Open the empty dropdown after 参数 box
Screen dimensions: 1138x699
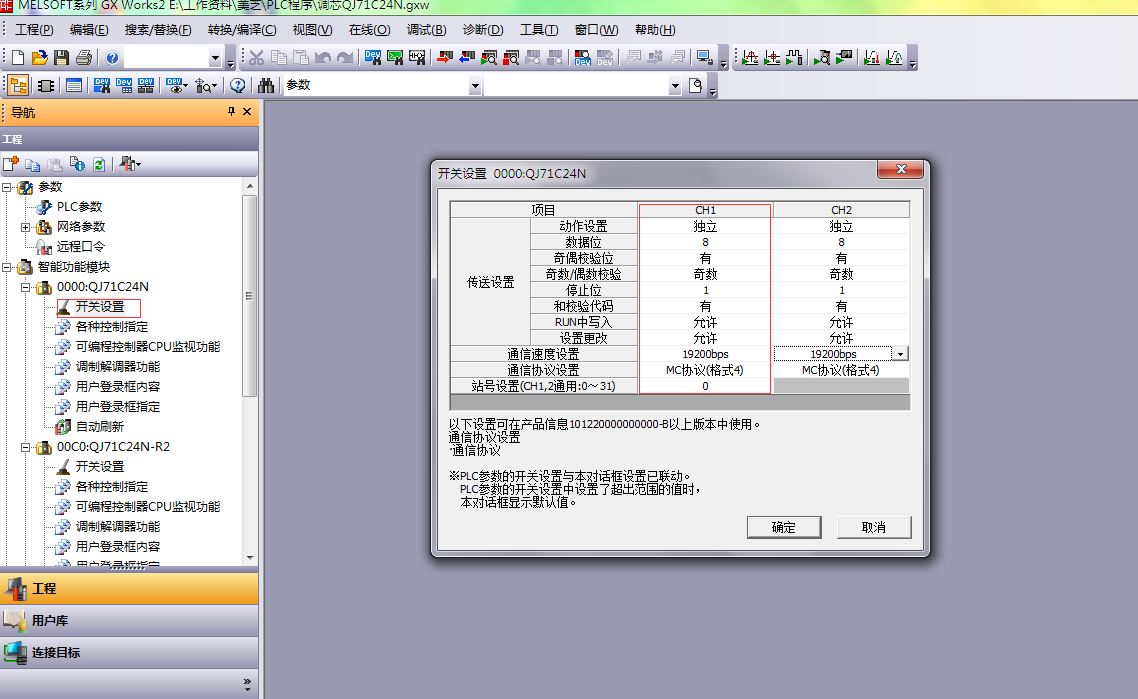(675, 86)
